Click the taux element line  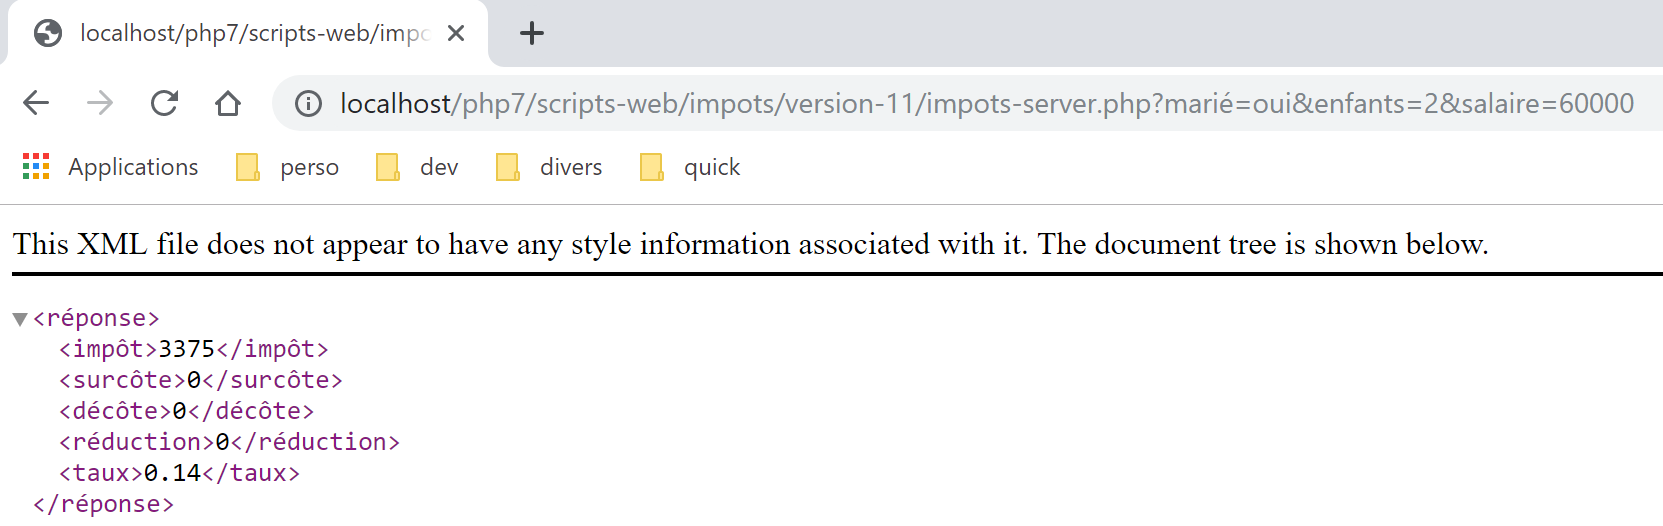180,473
